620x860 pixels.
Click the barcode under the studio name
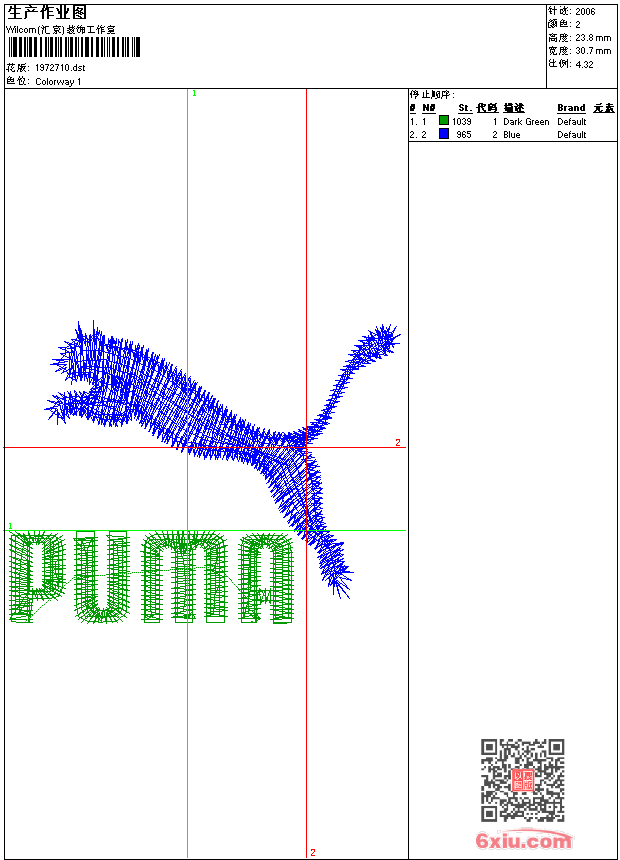pyautogui.click(x=74, y=47)
